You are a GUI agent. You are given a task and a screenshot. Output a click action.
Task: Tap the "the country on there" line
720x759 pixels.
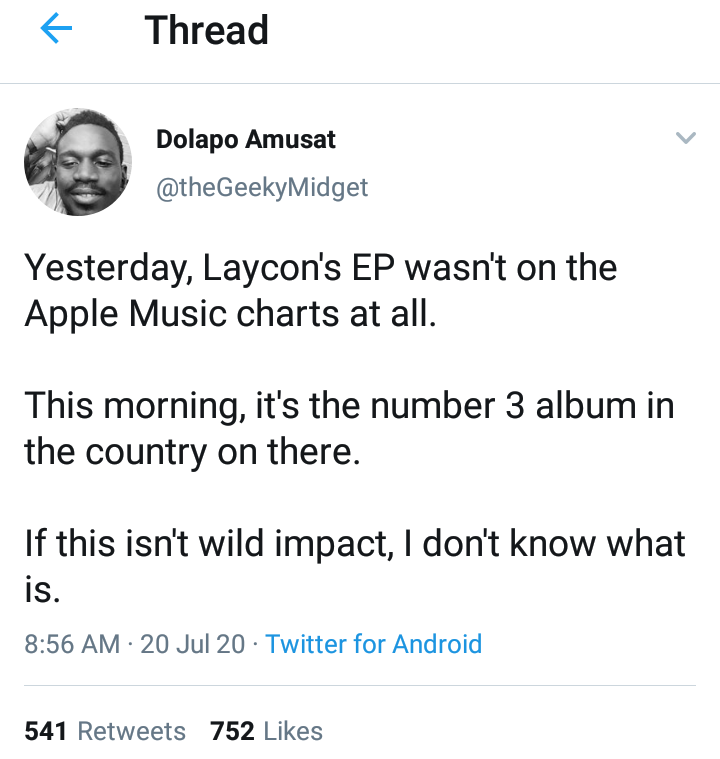click(x=190, y=452)
